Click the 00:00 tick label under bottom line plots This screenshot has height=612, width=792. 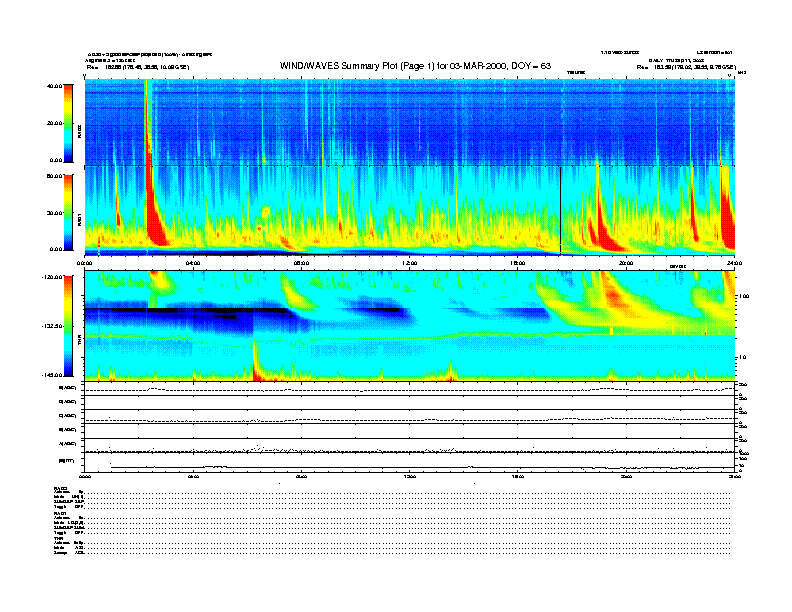[85, 476]
